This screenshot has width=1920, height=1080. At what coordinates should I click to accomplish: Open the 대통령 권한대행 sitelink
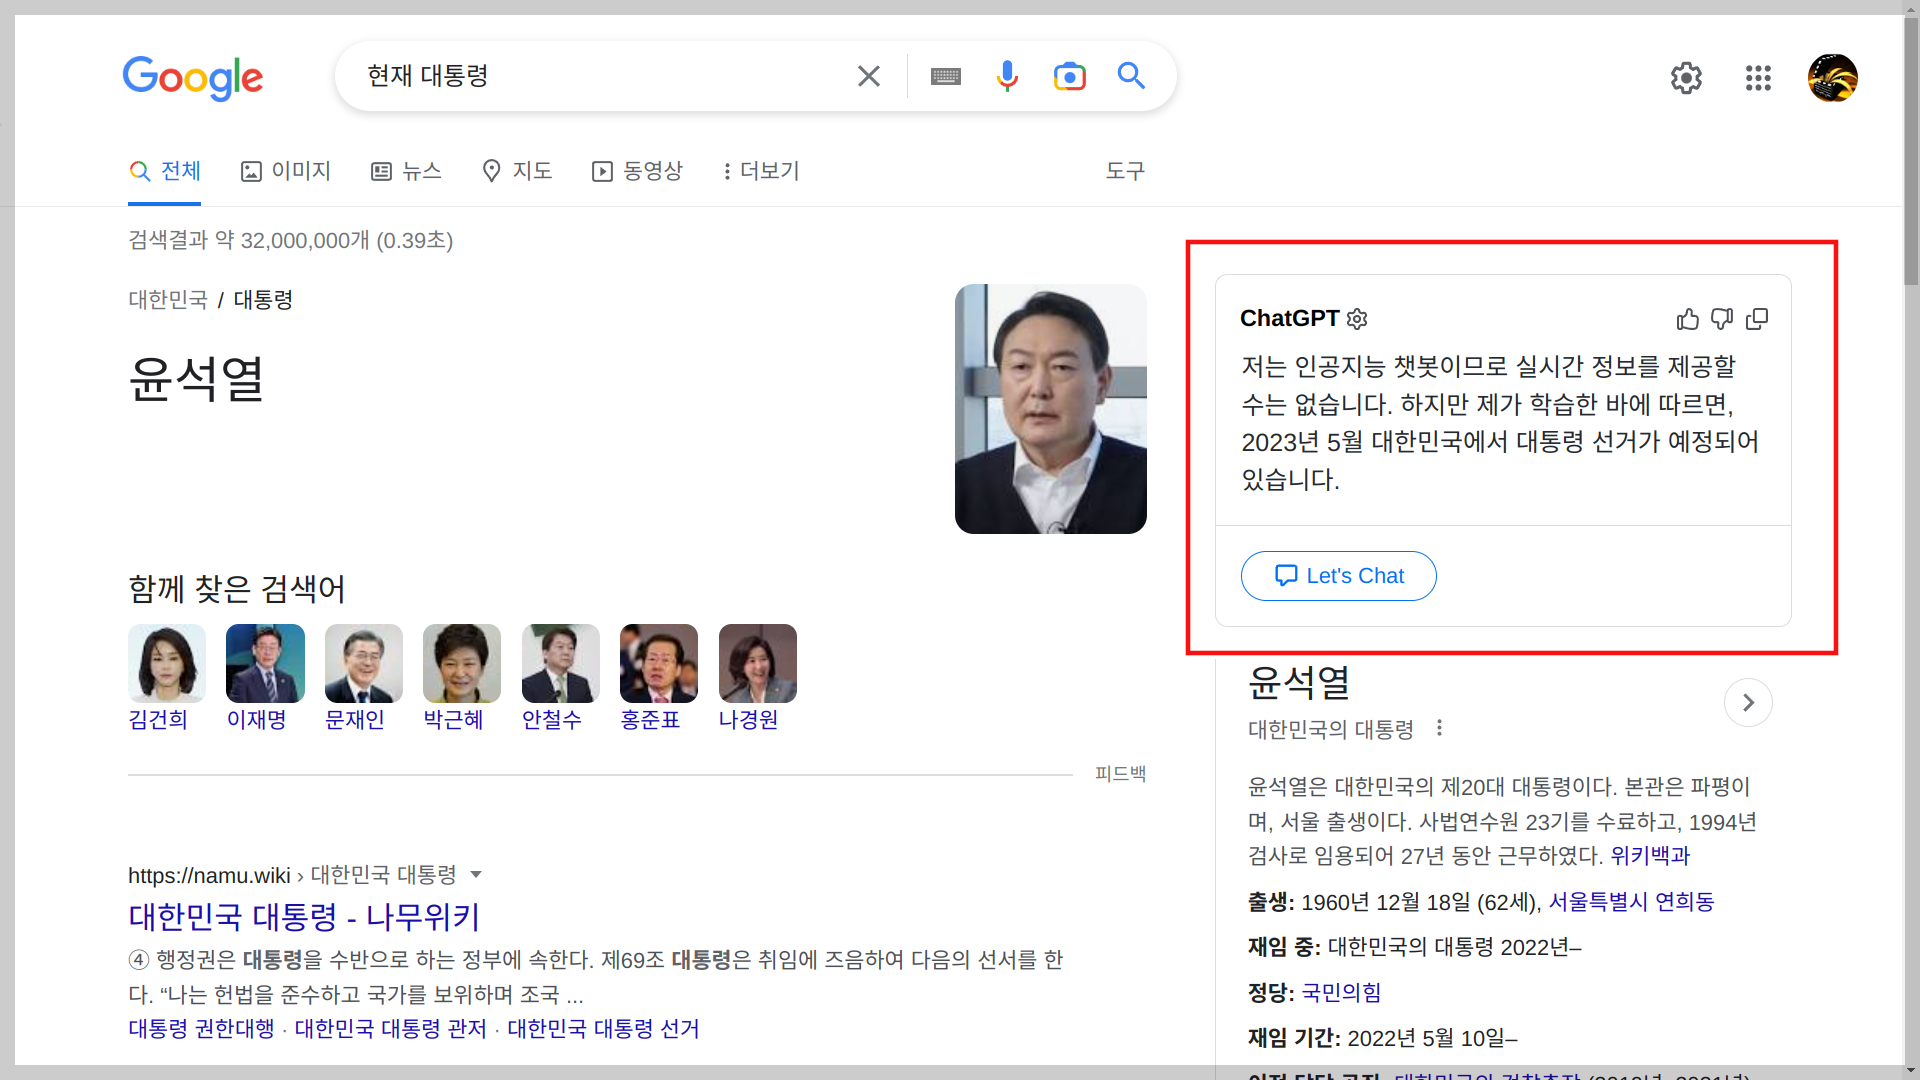[201, 1029]
